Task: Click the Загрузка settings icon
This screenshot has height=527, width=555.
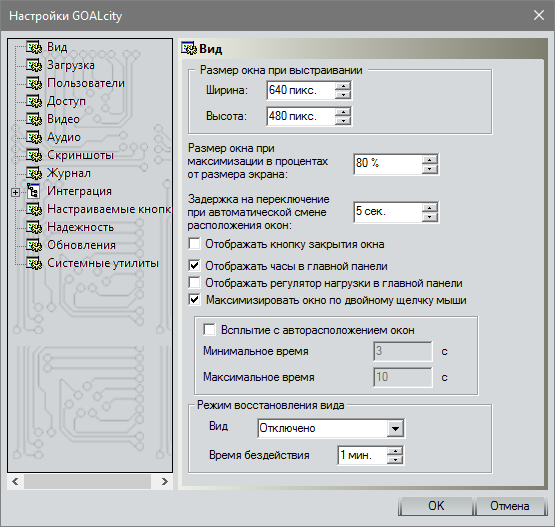Action: click(34, 65)
